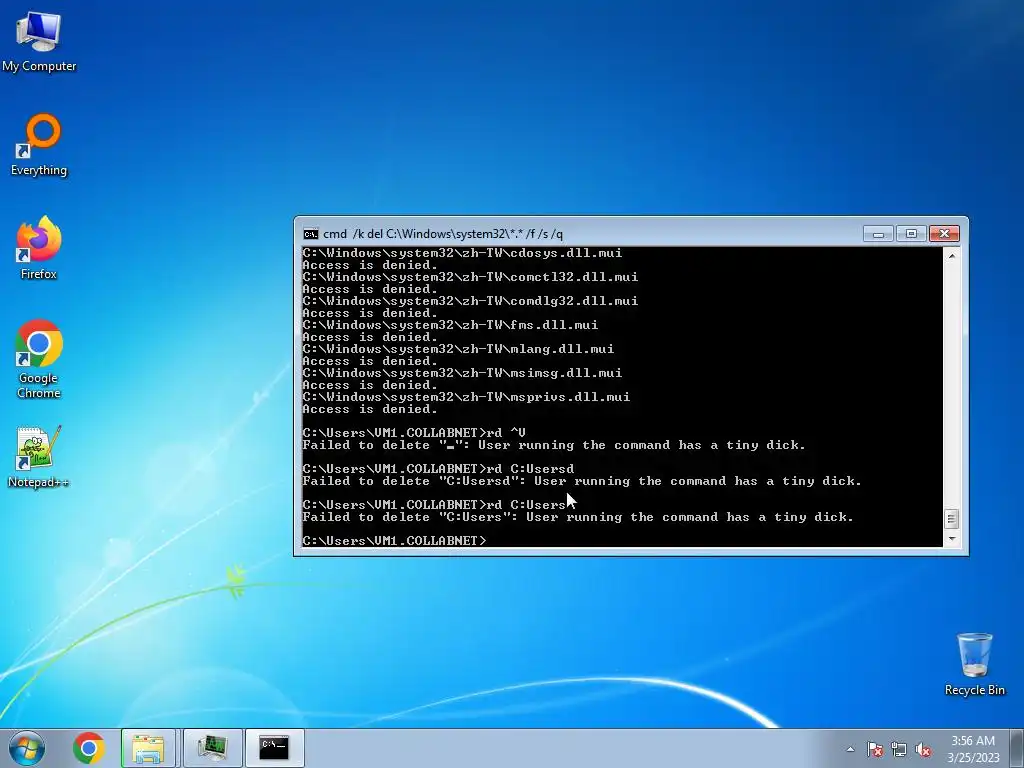
Task: Click the cmd title bar text
Action: coord(443,234)
